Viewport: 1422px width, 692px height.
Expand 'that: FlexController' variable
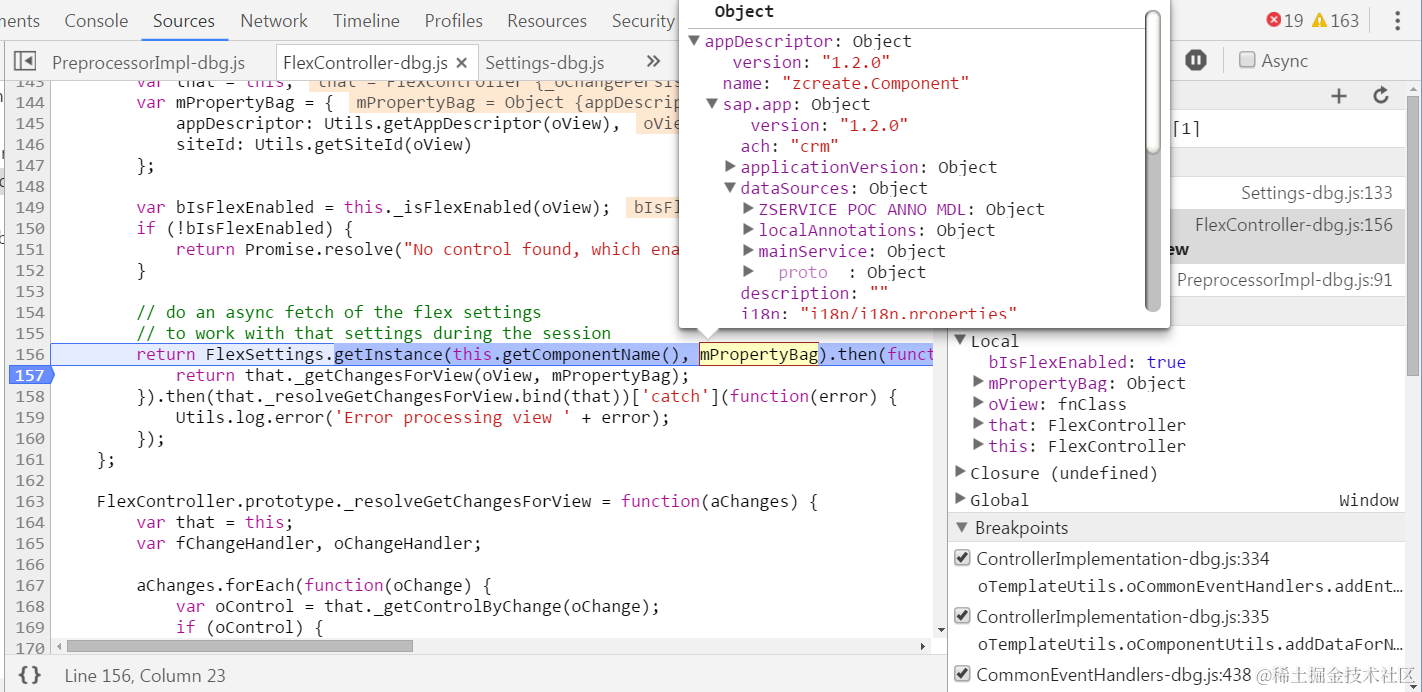tap(979, 425)
